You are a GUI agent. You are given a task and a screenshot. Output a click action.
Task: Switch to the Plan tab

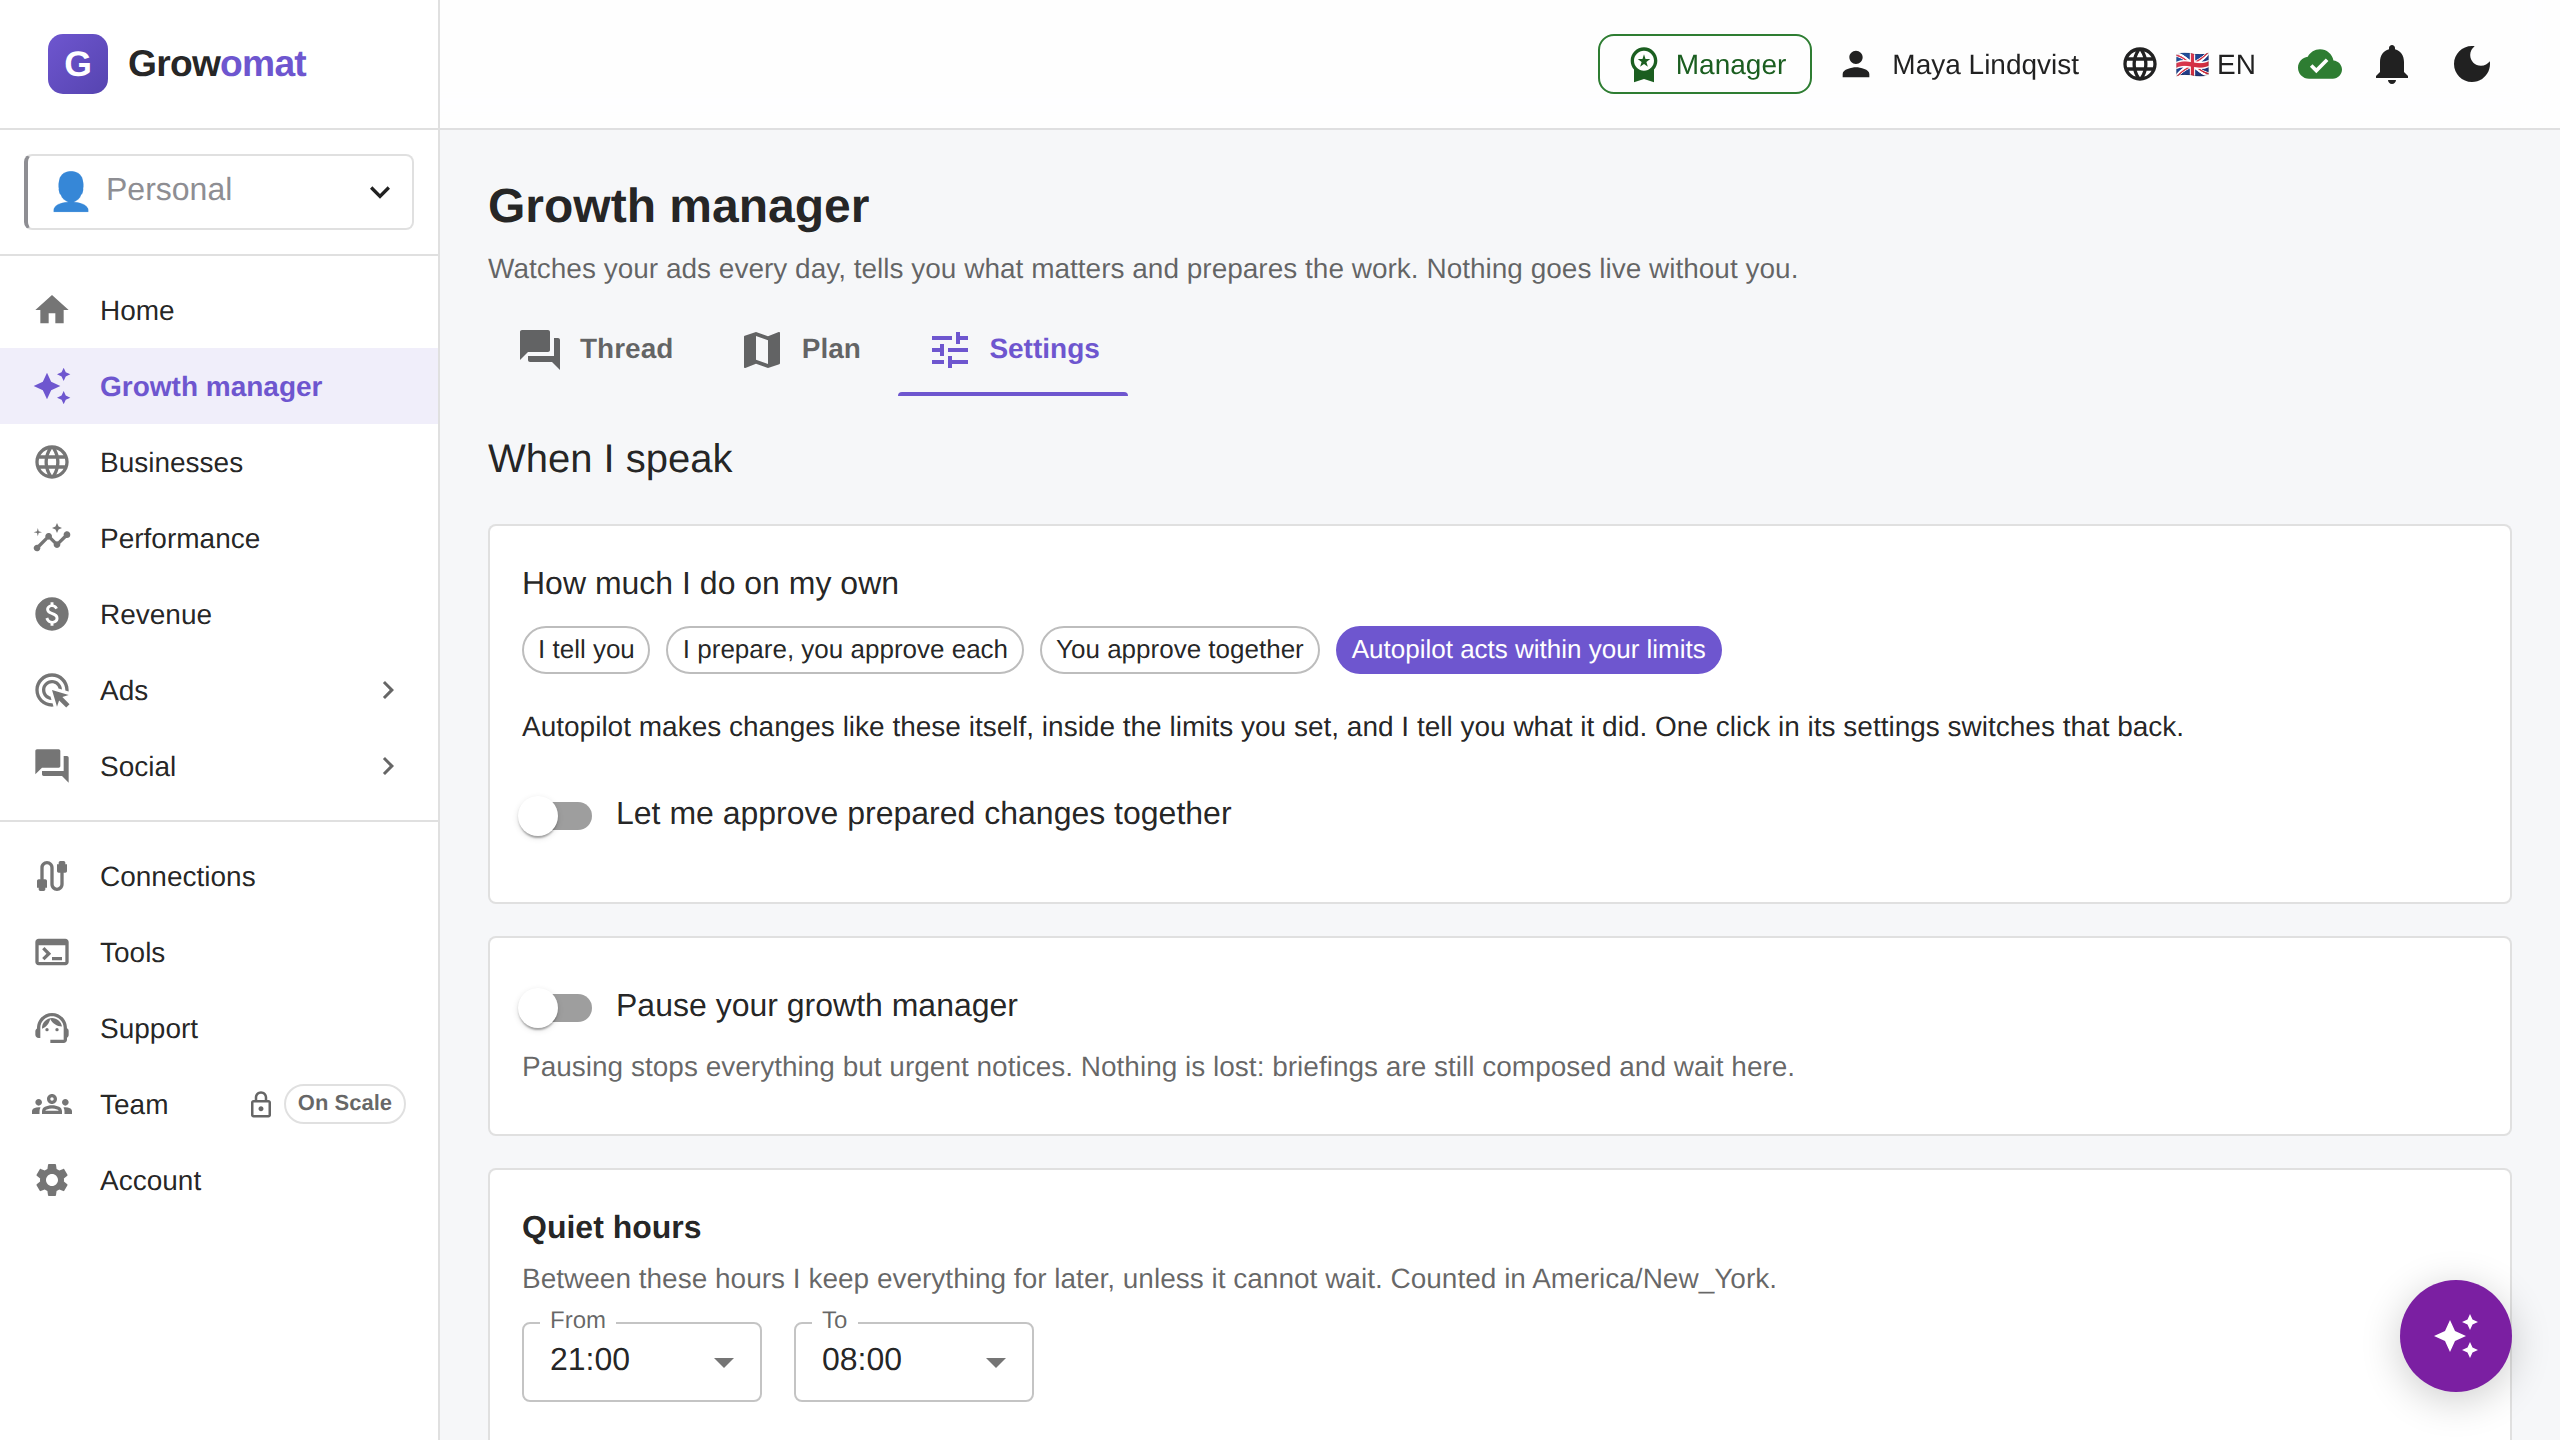802,349
